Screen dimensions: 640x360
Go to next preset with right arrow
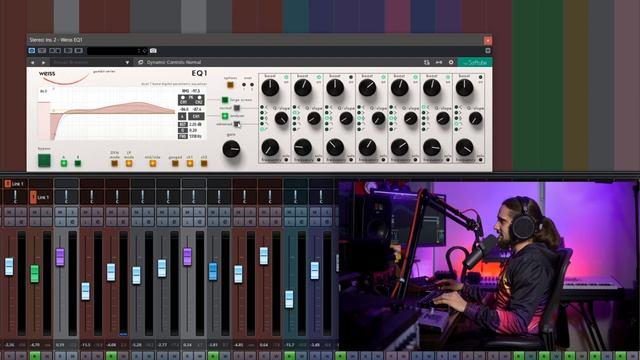(43, 62)
